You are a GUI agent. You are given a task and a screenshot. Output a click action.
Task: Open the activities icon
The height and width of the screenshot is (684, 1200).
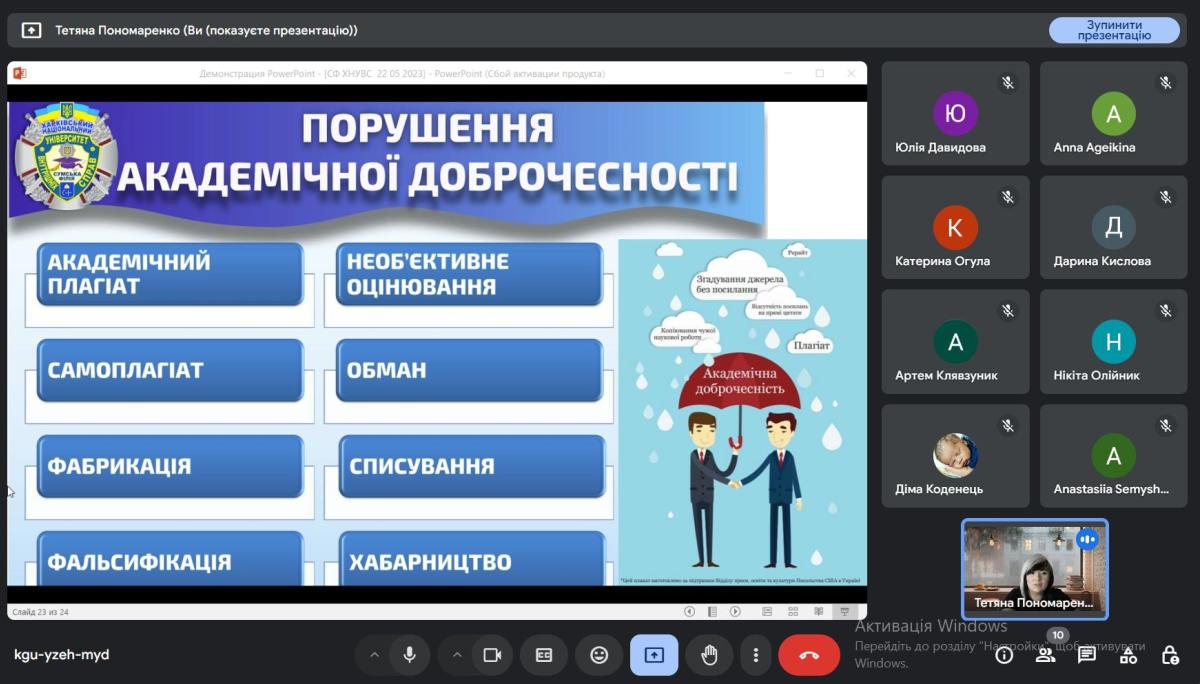point(1128,655)
